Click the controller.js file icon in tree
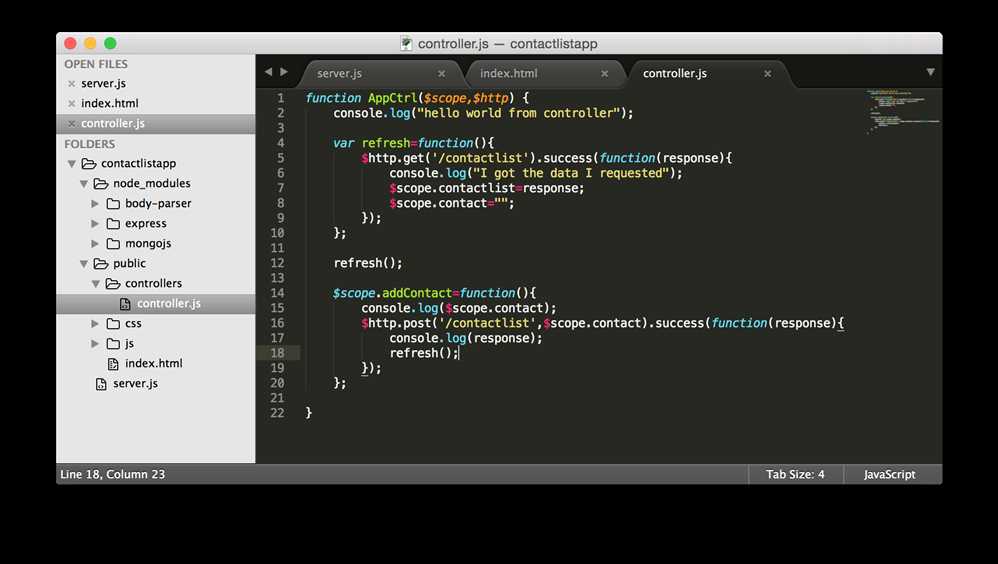 pyautogui.click(x=125, y=304)
